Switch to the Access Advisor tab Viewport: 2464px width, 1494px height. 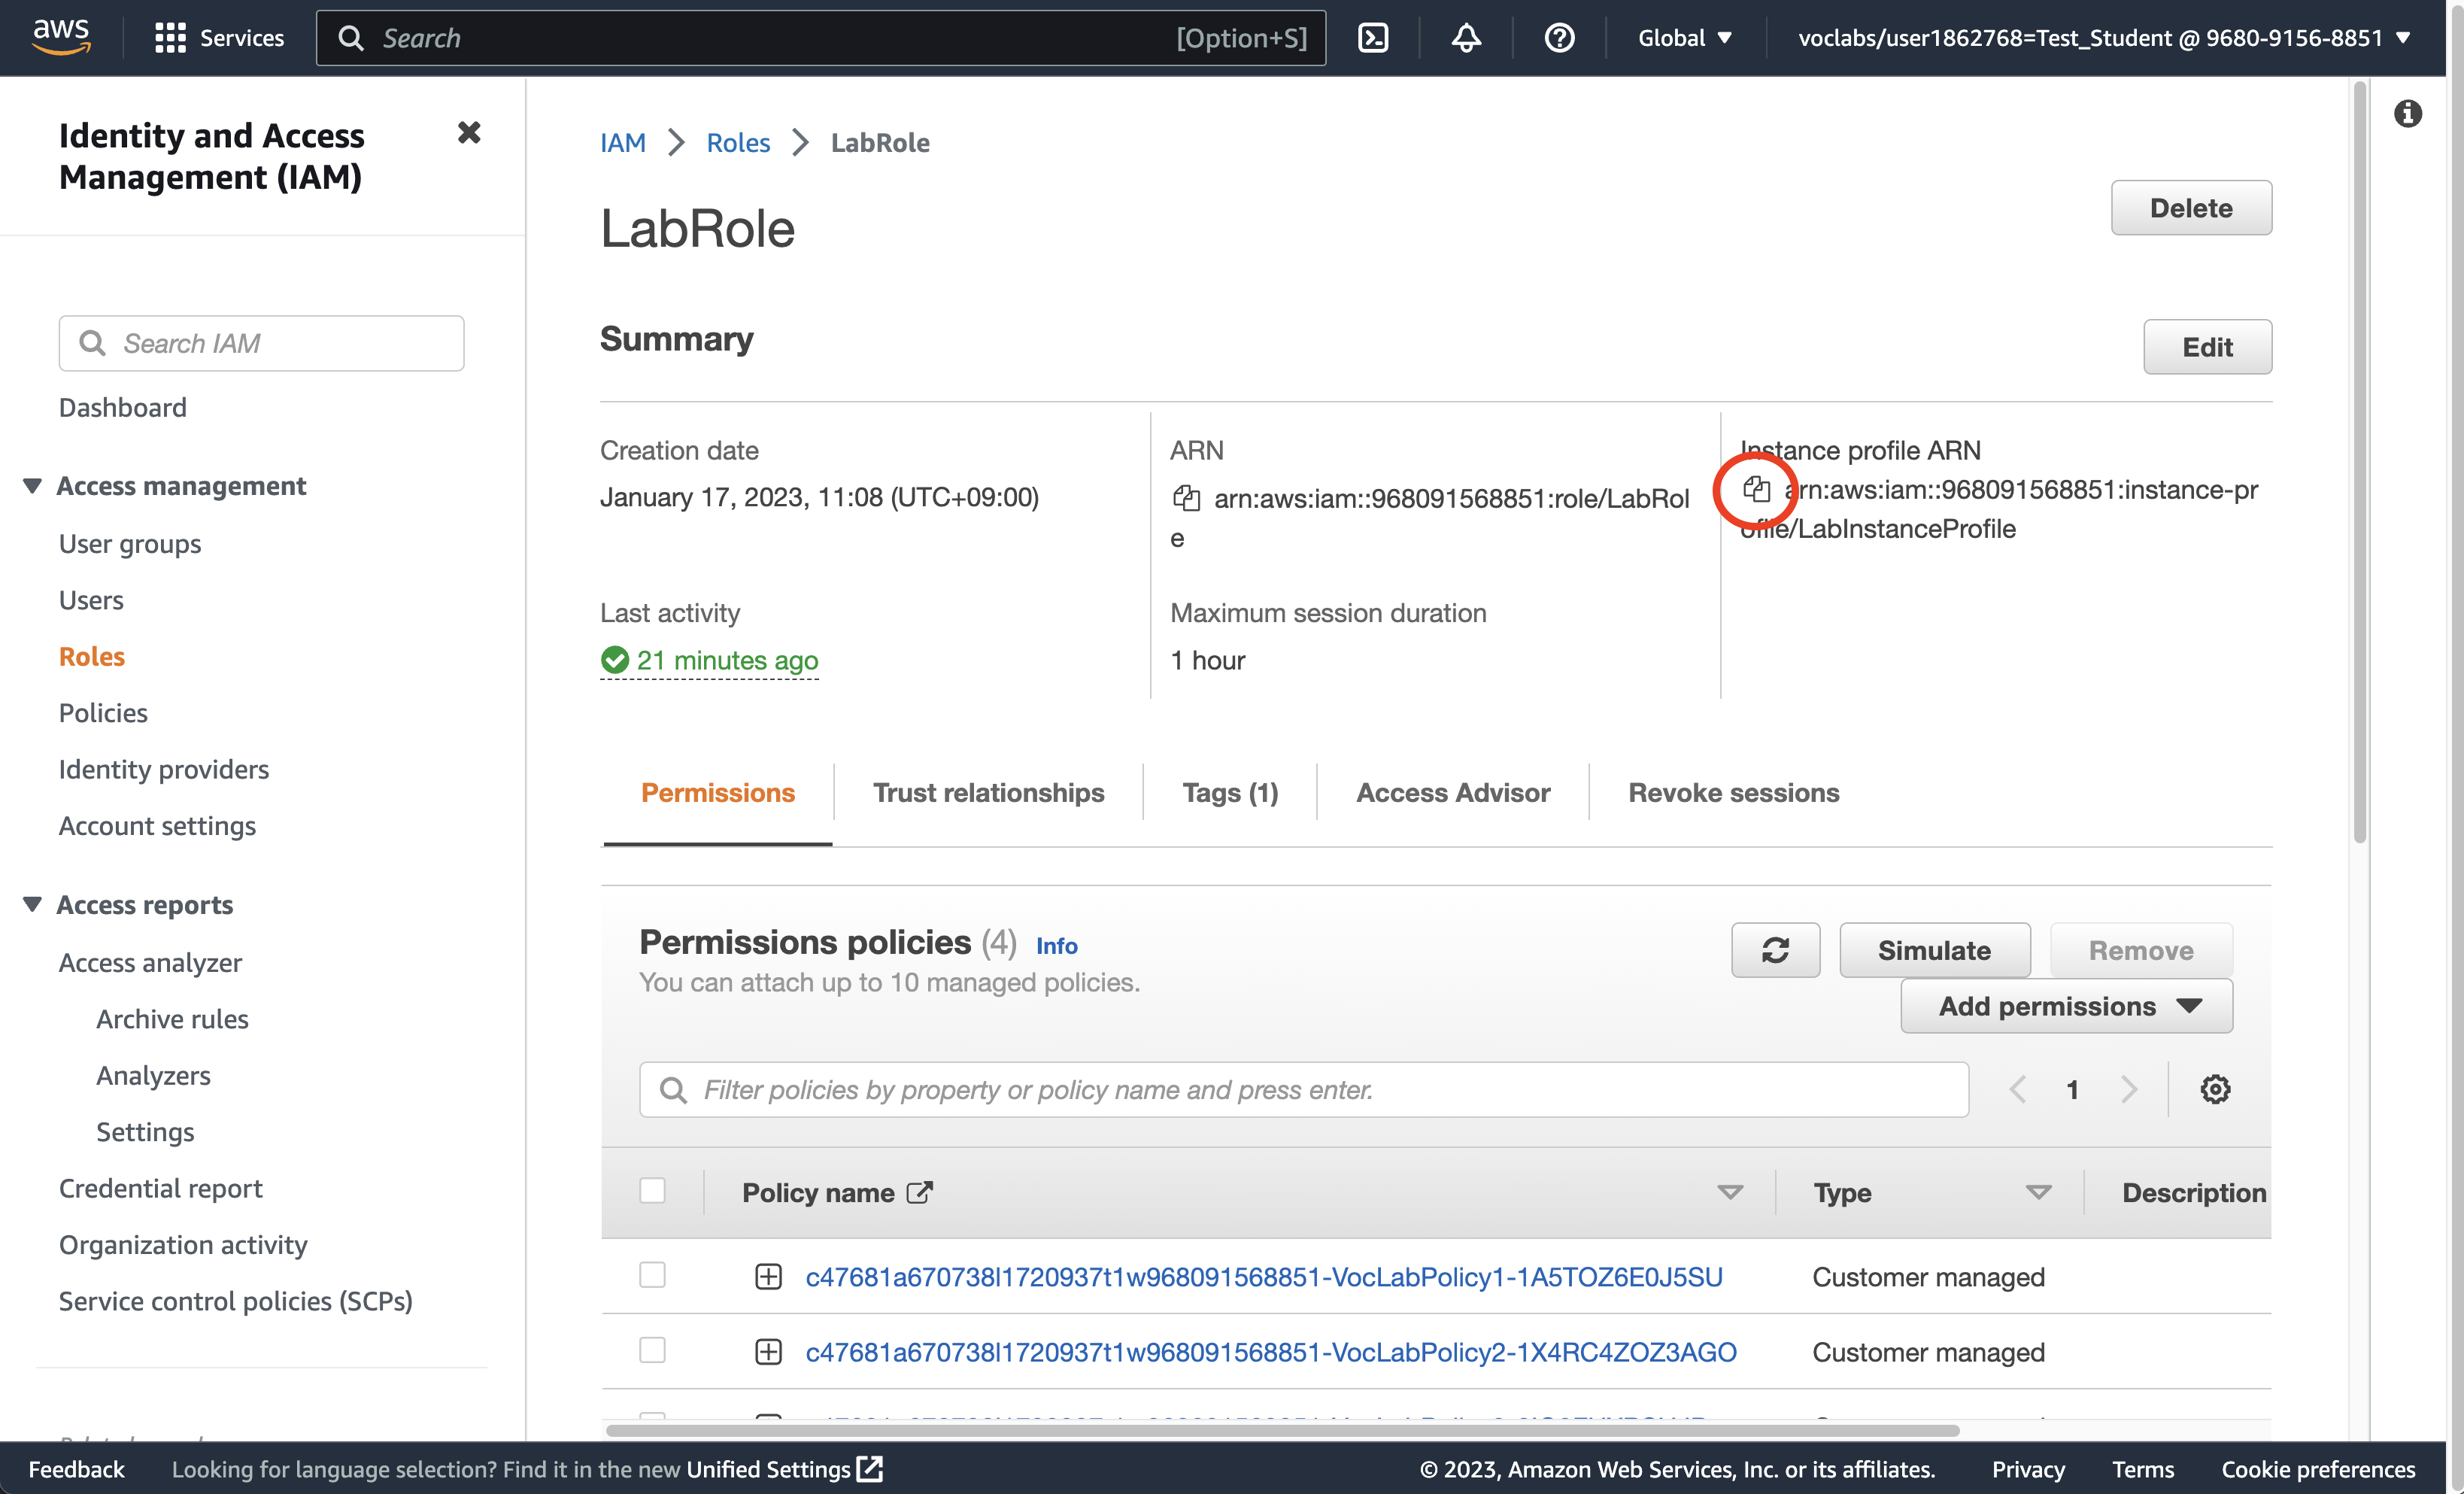tap(1452, 793)
